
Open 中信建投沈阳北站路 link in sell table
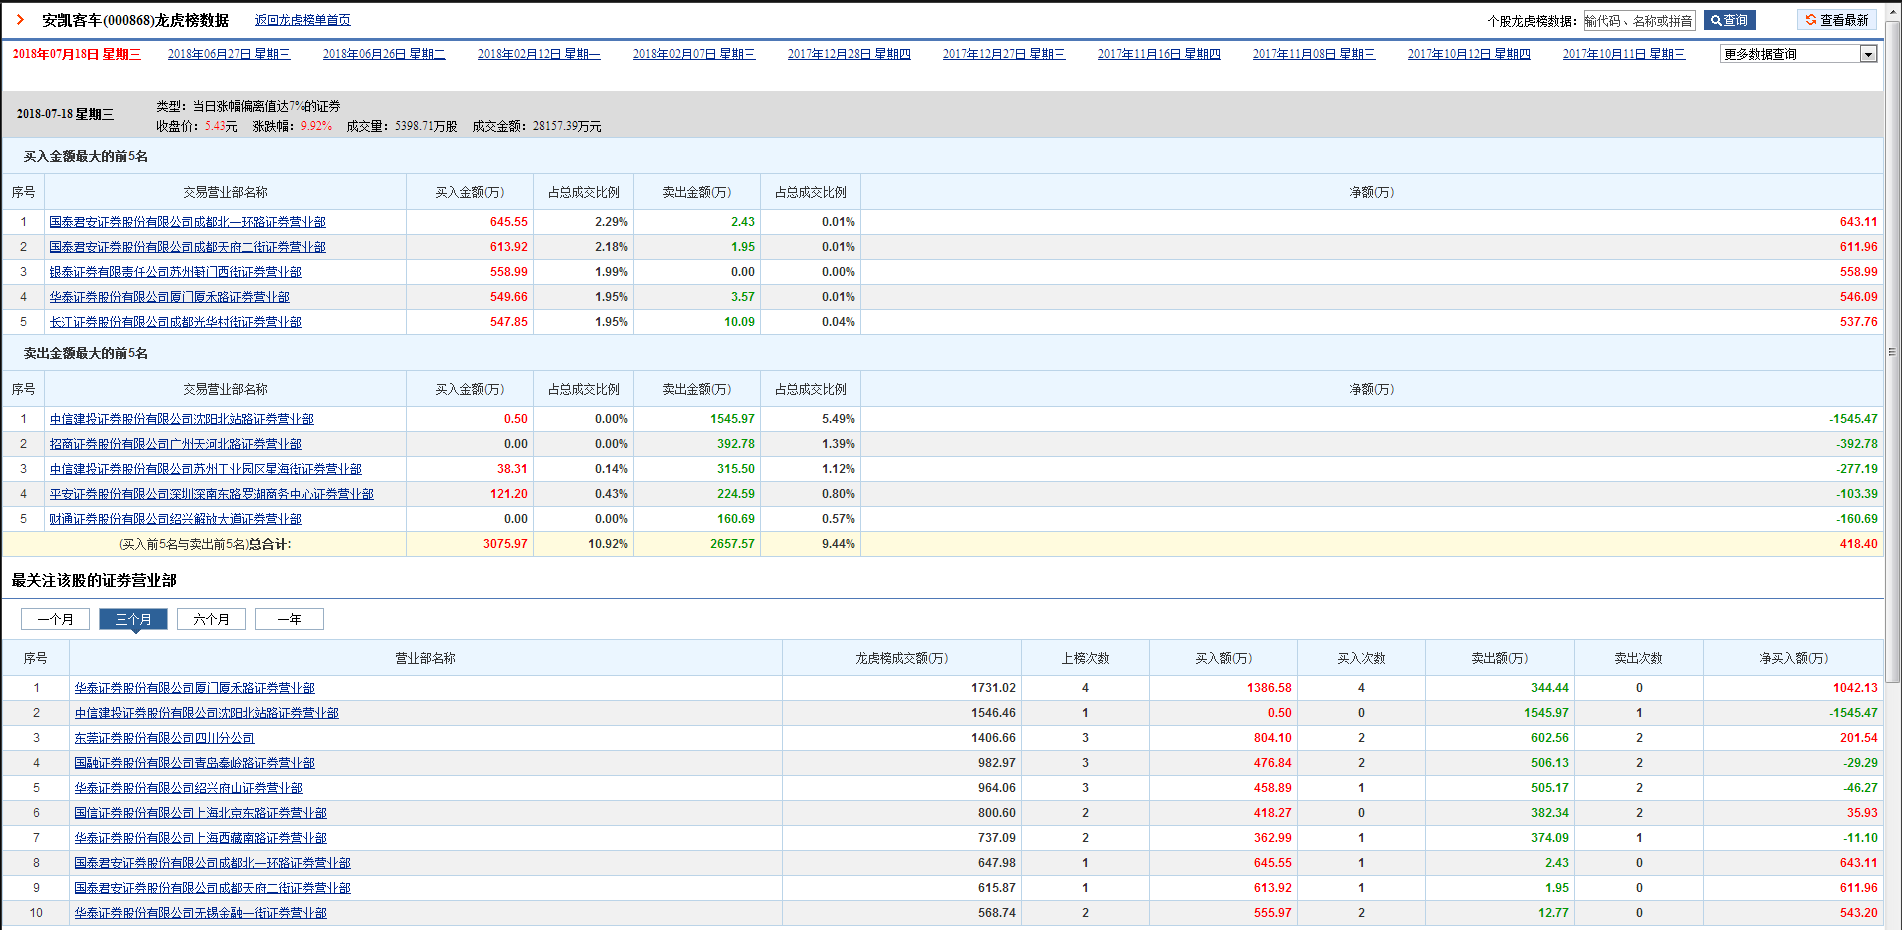click(181, 419)
